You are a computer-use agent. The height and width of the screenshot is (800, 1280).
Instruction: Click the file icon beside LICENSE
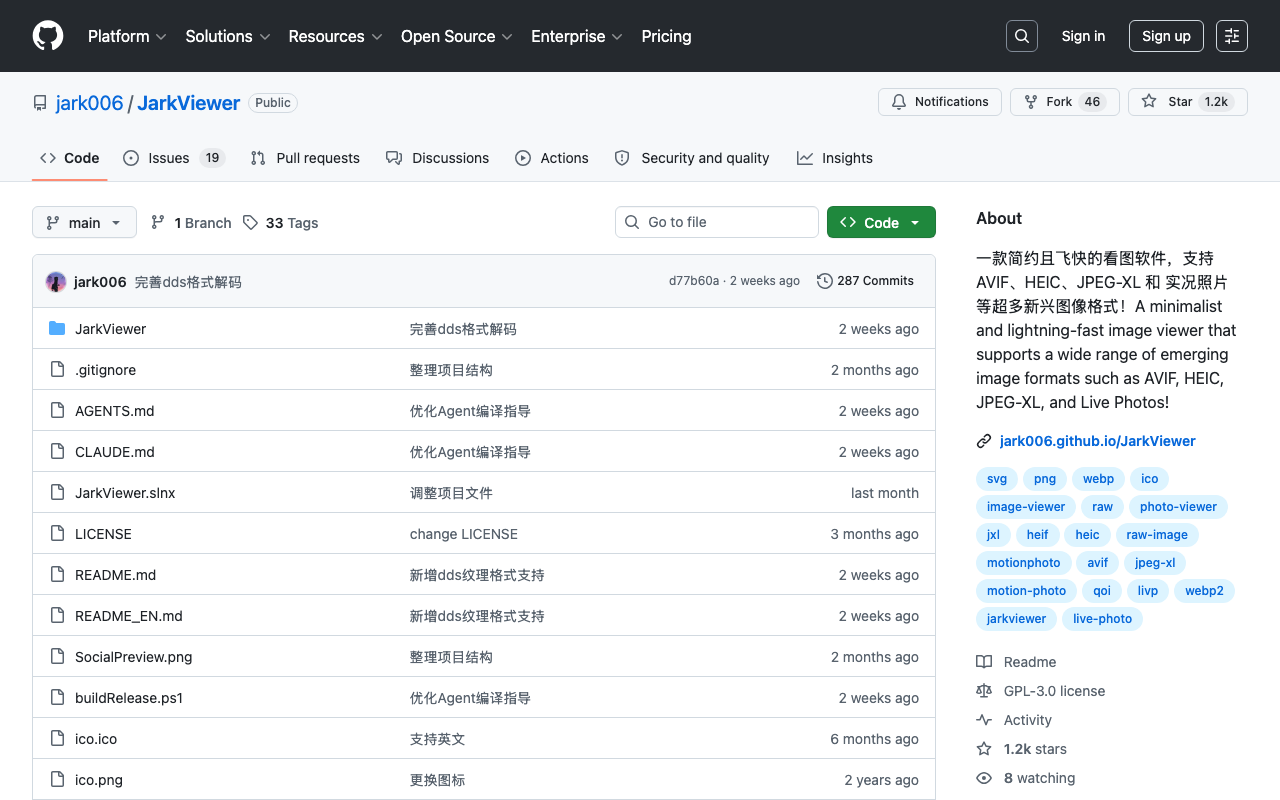pyautogui.click(x=57, y=534)
